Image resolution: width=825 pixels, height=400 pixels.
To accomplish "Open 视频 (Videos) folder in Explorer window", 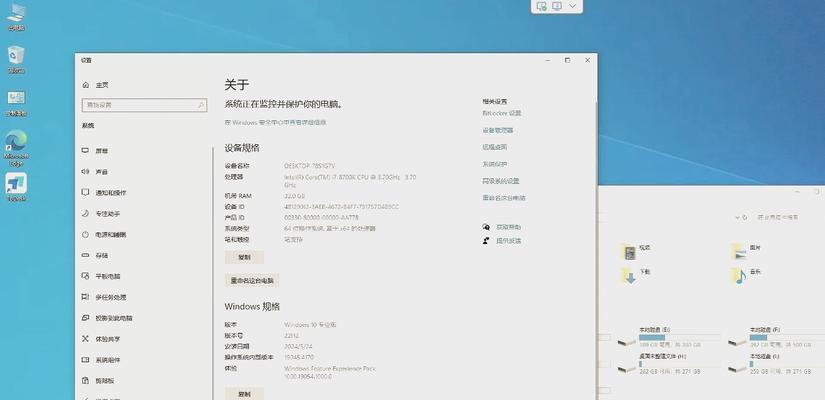I will tap(636, 252).
